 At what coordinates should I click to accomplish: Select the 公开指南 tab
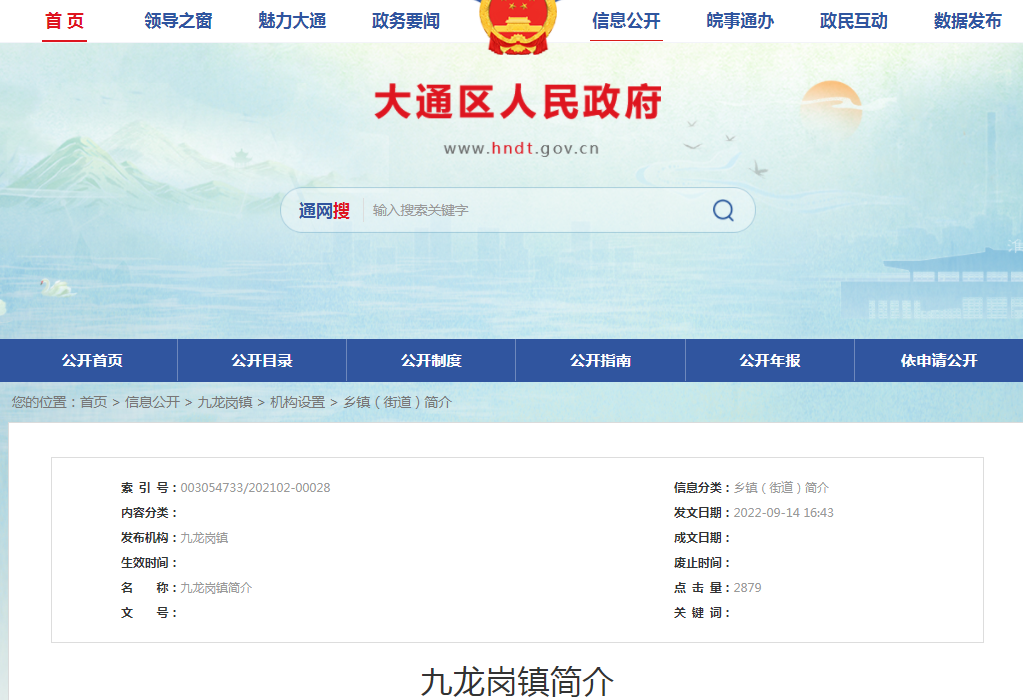click(600, 361)
